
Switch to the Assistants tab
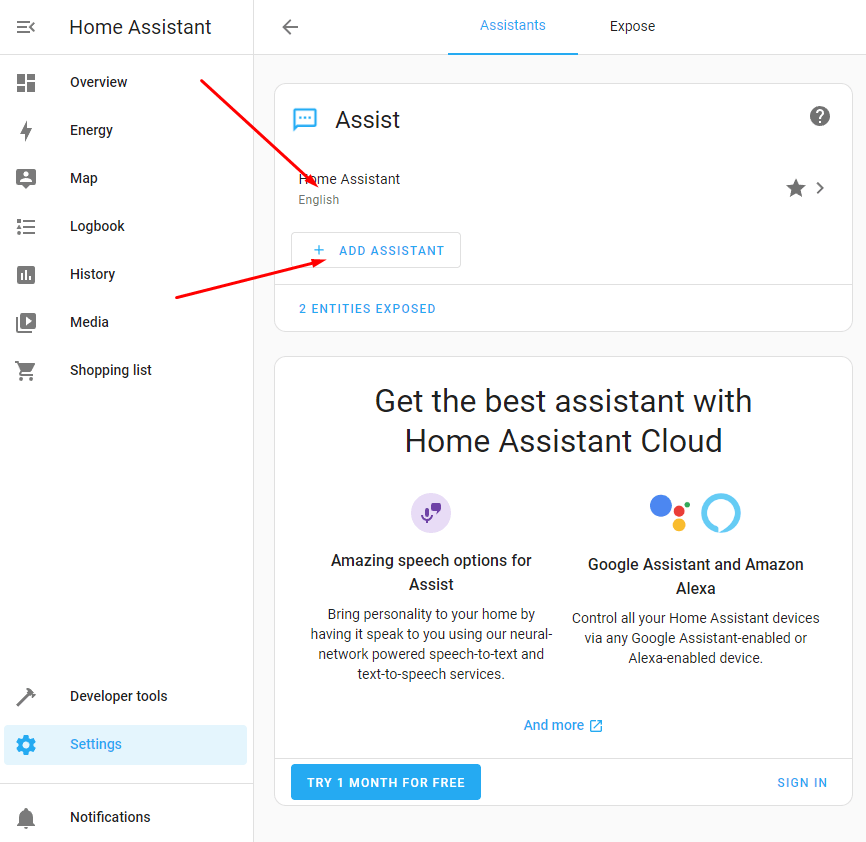tap(513, 26)
